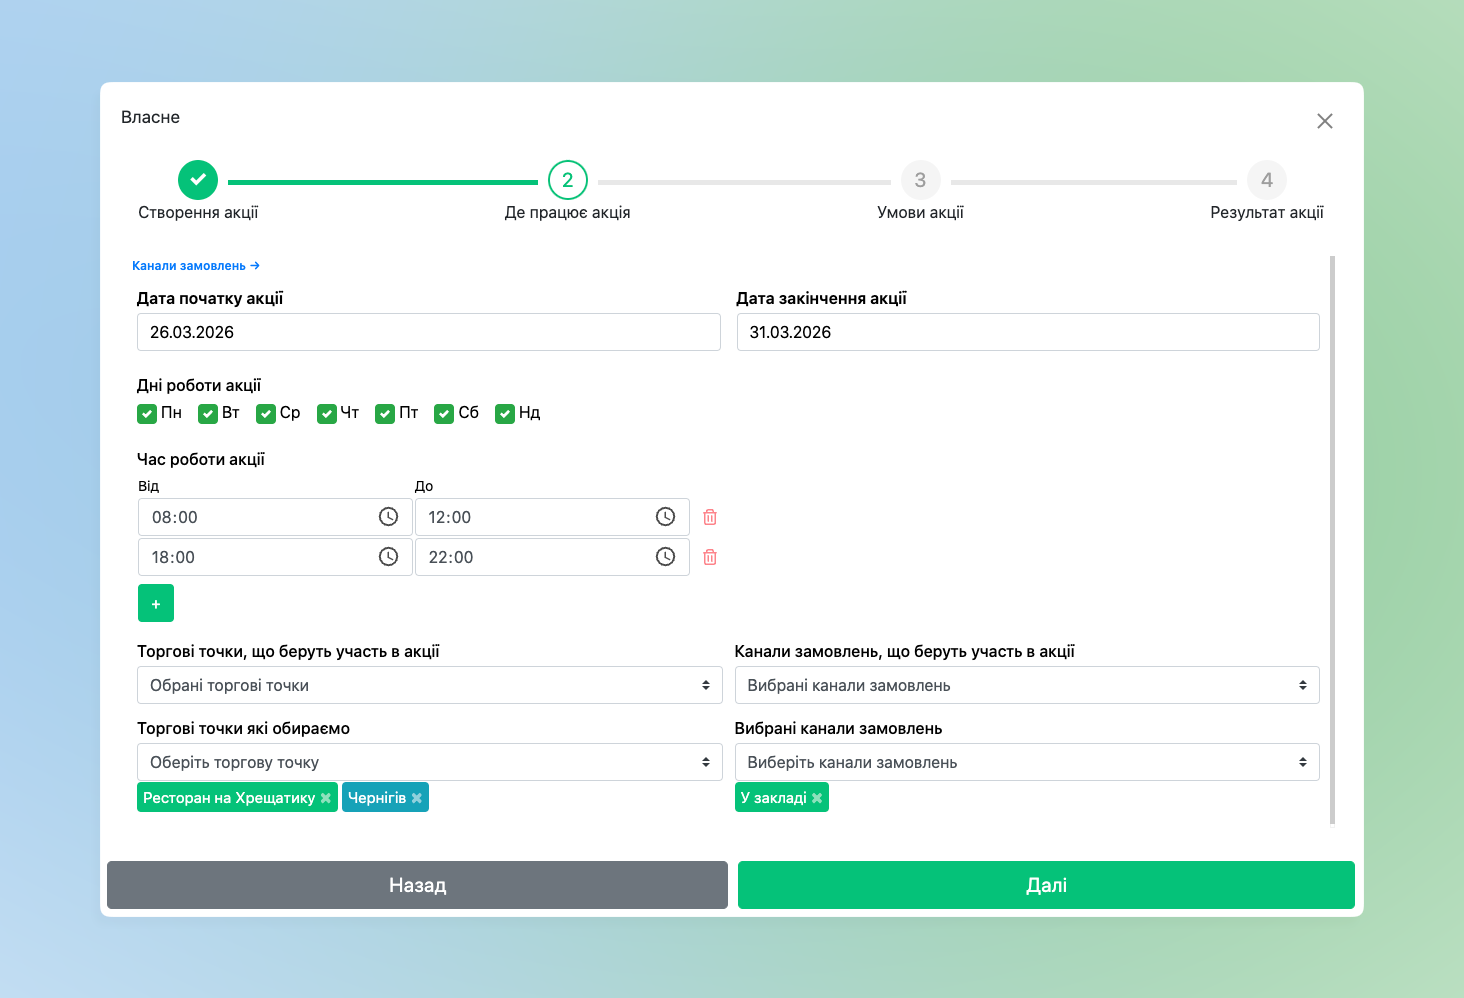
Task: Remove the У закладі channel tag
Action: [817, 798]
